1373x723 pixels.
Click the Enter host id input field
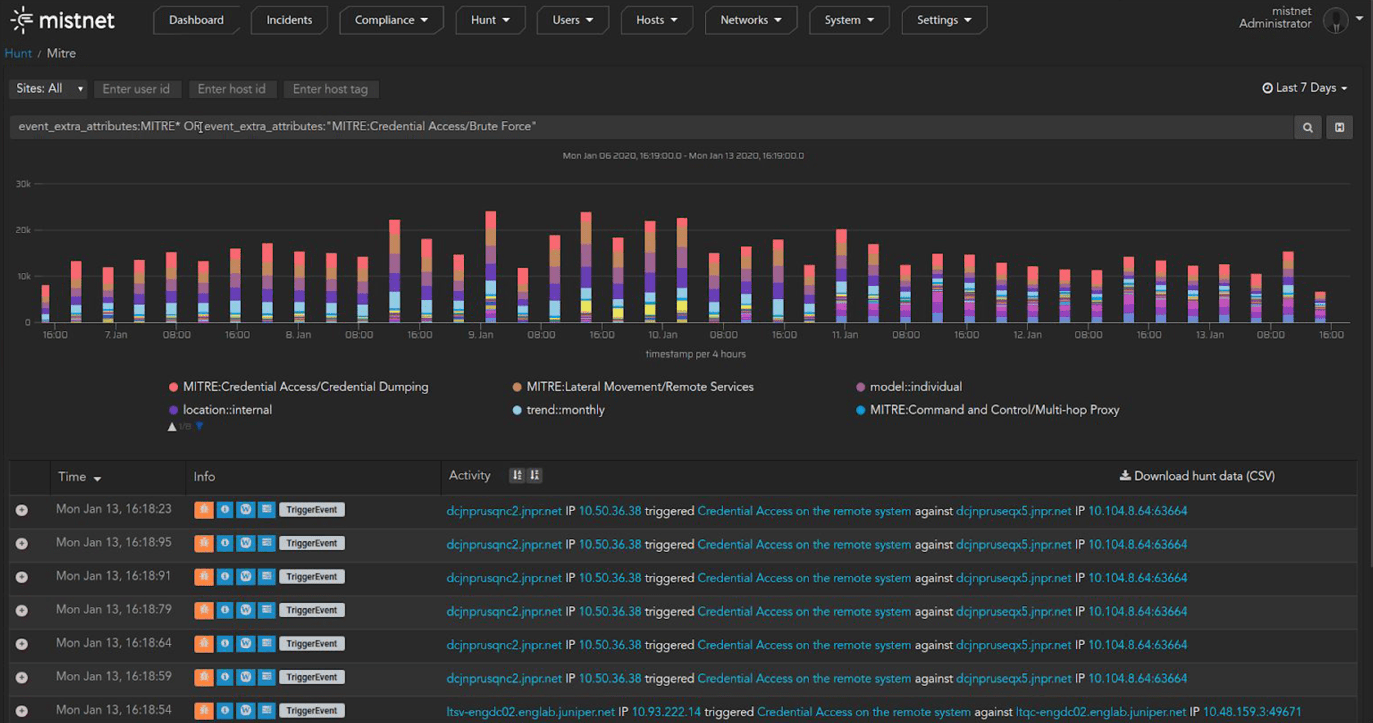pos(232,89)
